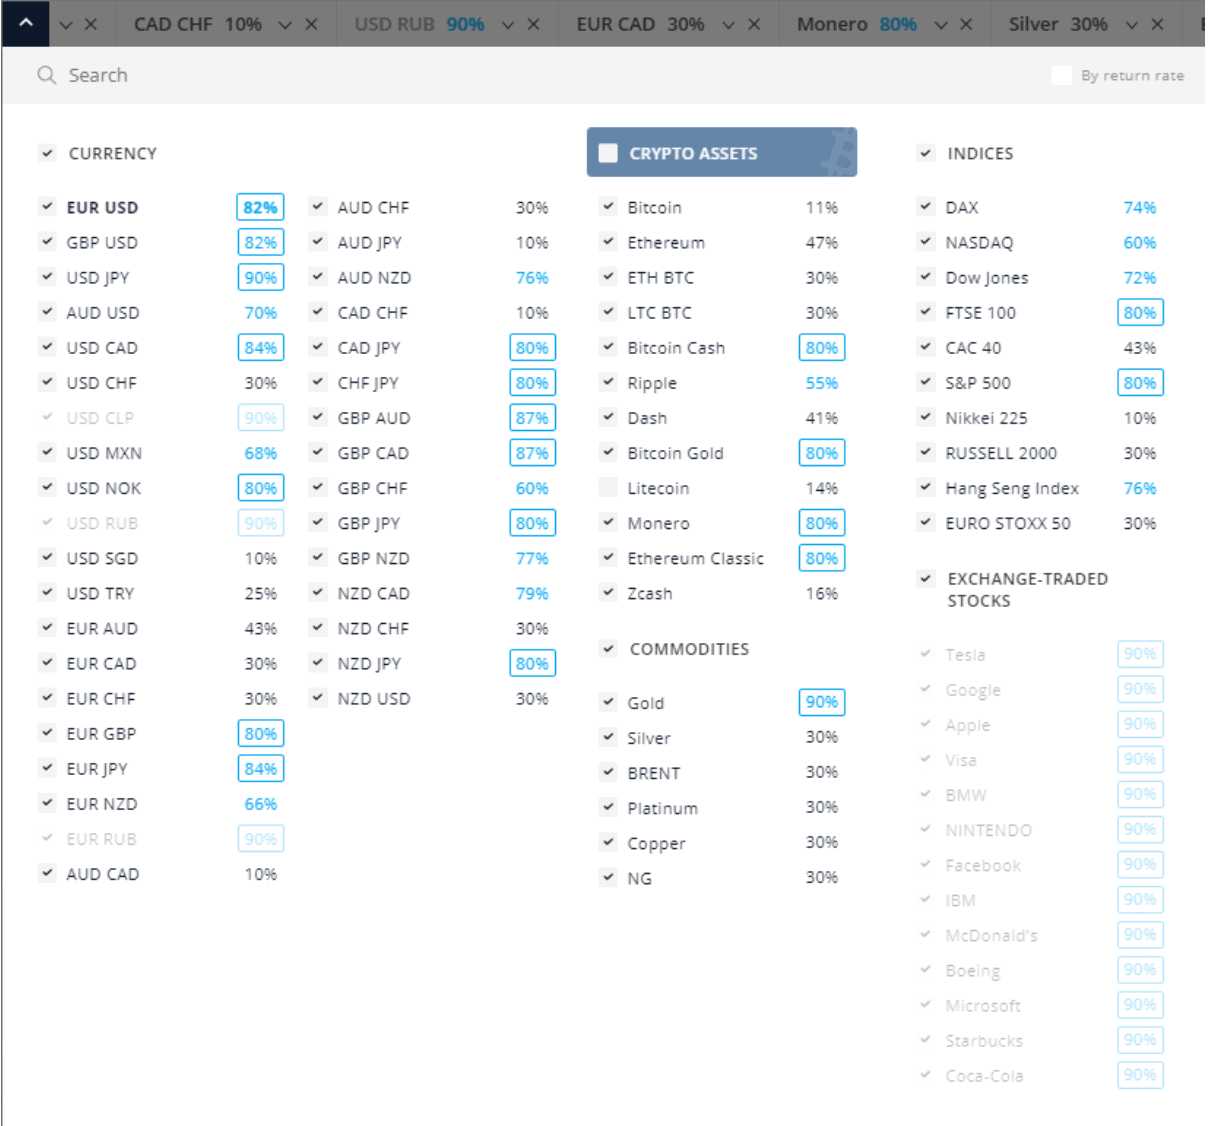Image resolution: width=1208 pixels, height=1126 pixels.
Task: Select the USD JPY asset
Action: tap(98, 278)
